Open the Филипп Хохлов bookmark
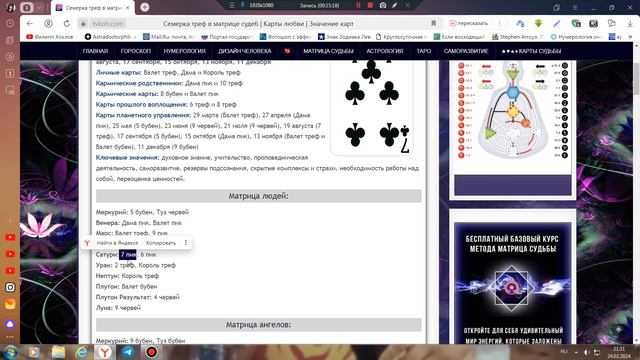This screenshot has width=640, height=360. point(50,37)
